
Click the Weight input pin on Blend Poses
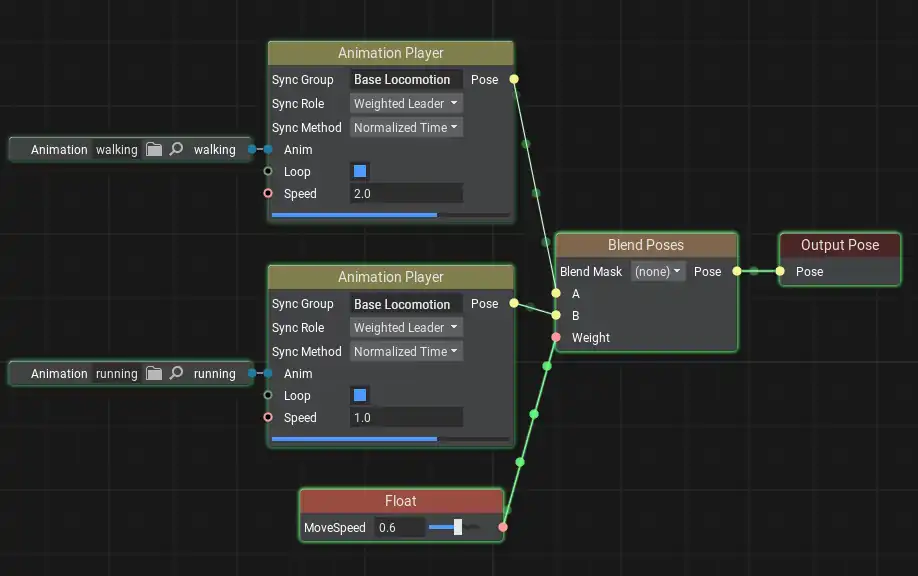[556, 338]
